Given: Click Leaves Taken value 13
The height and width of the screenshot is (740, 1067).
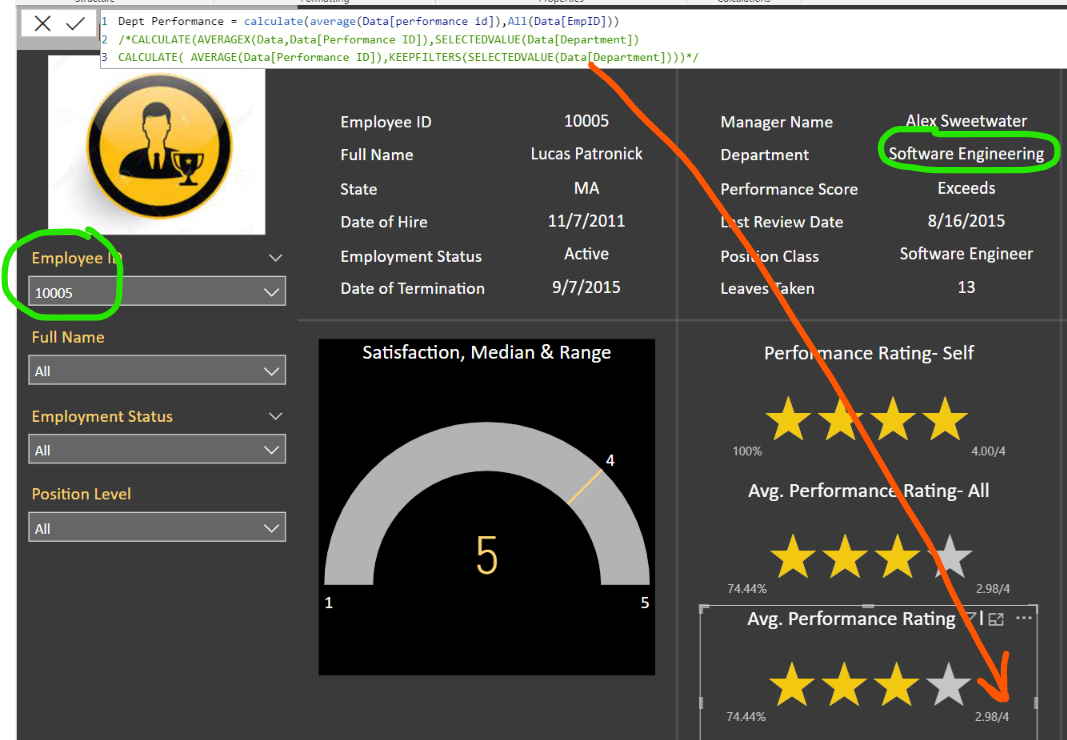Looking at the screenshot, I should tap(966, 287).
